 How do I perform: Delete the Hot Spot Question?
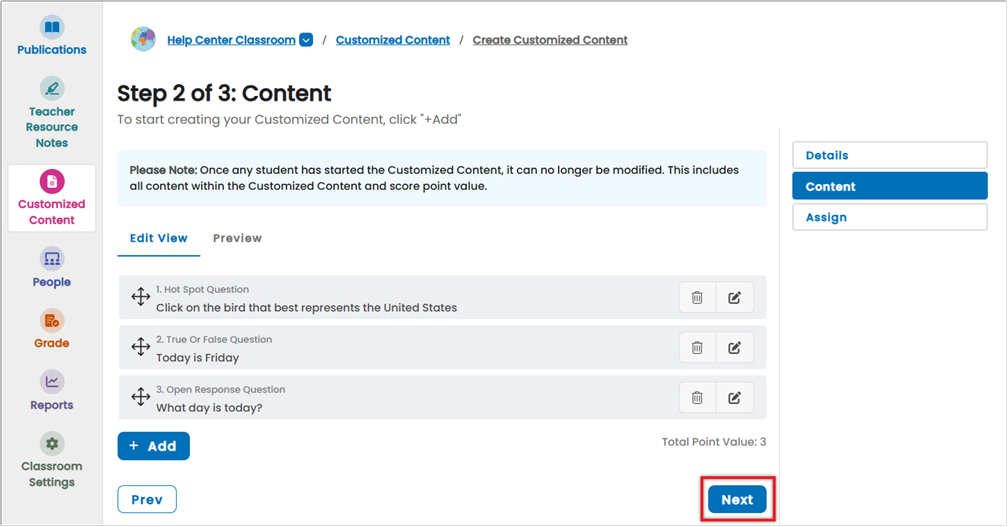point(697,298)
